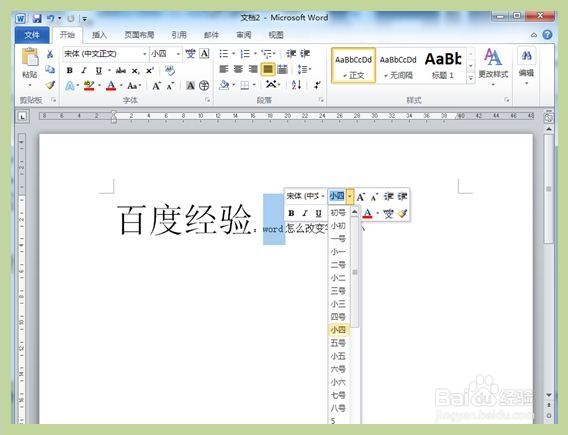Image resolution: width=568 pixels, height=435 pixels.
Task: Switch to the 引用 tab
Action: [179, 35]
